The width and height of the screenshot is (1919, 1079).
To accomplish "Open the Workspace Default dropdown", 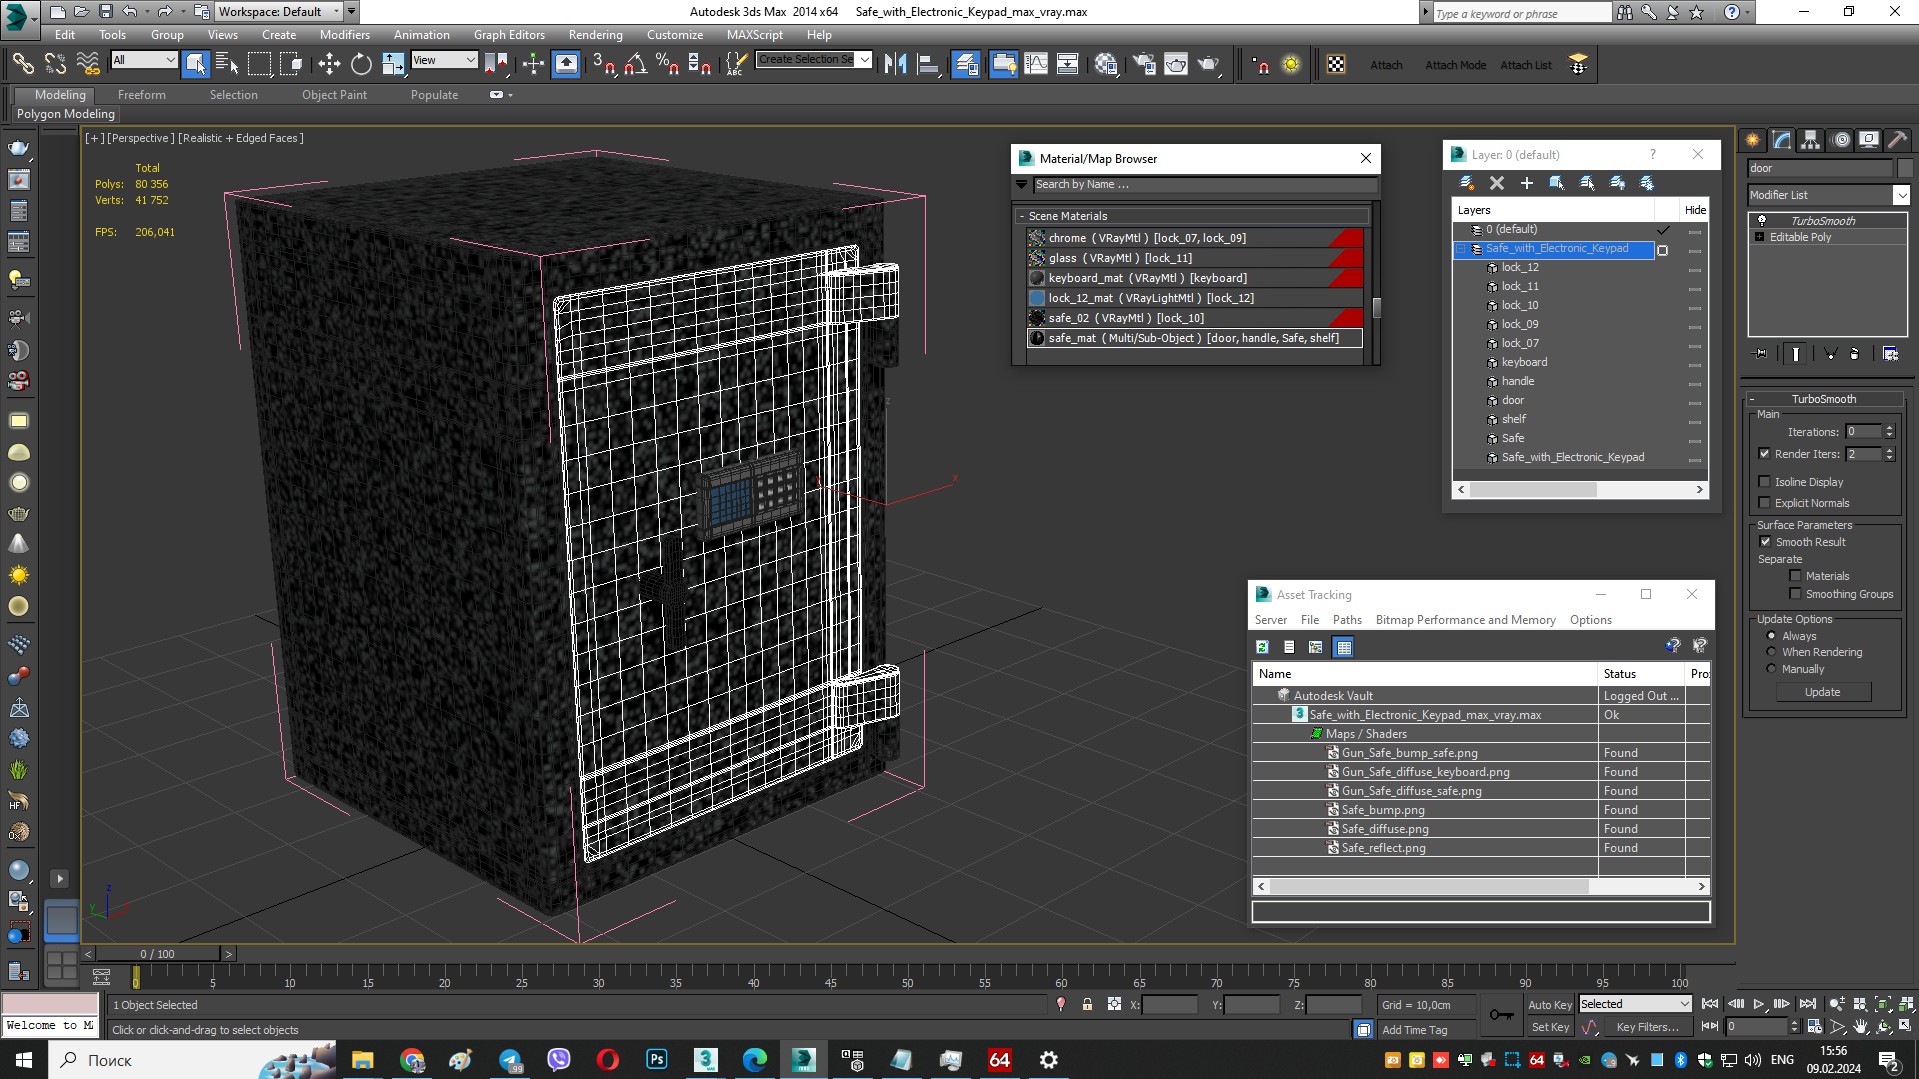I will click(x=278, y=12).
